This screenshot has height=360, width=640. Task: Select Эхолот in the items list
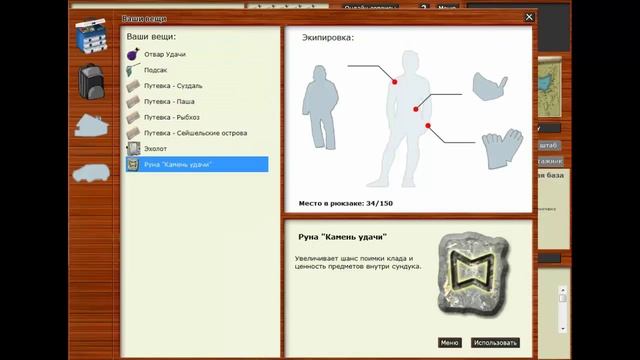(x=155, y=149)
